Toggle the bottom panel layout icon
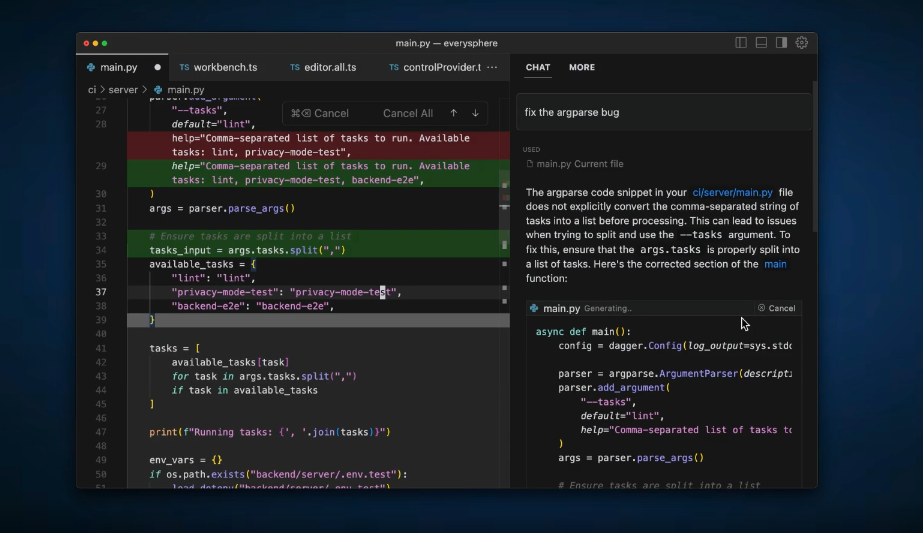The height and width of the screenshot is (533, 923). pos(761,43)
